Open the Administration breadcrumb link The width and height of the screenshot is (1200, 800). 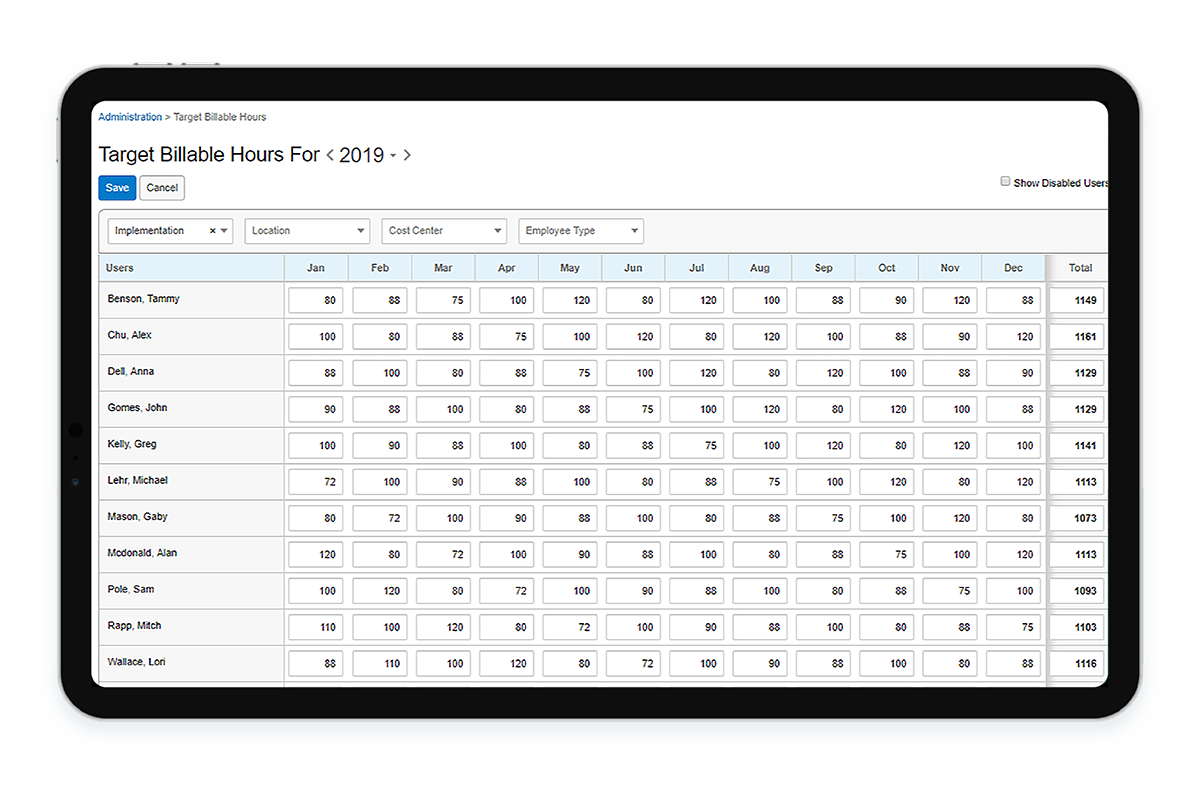coord(130,117)
